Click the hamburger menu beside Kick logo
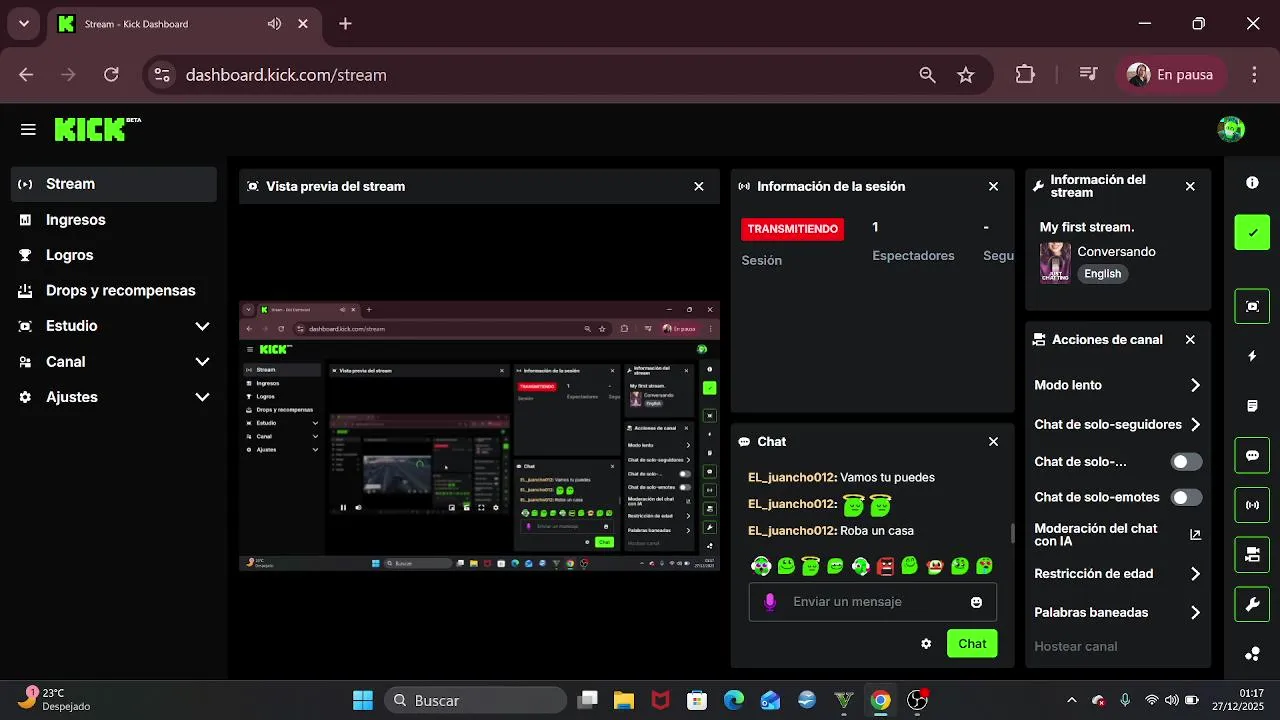This screenshot has width=1280, height=720. (x=28, y=129)
